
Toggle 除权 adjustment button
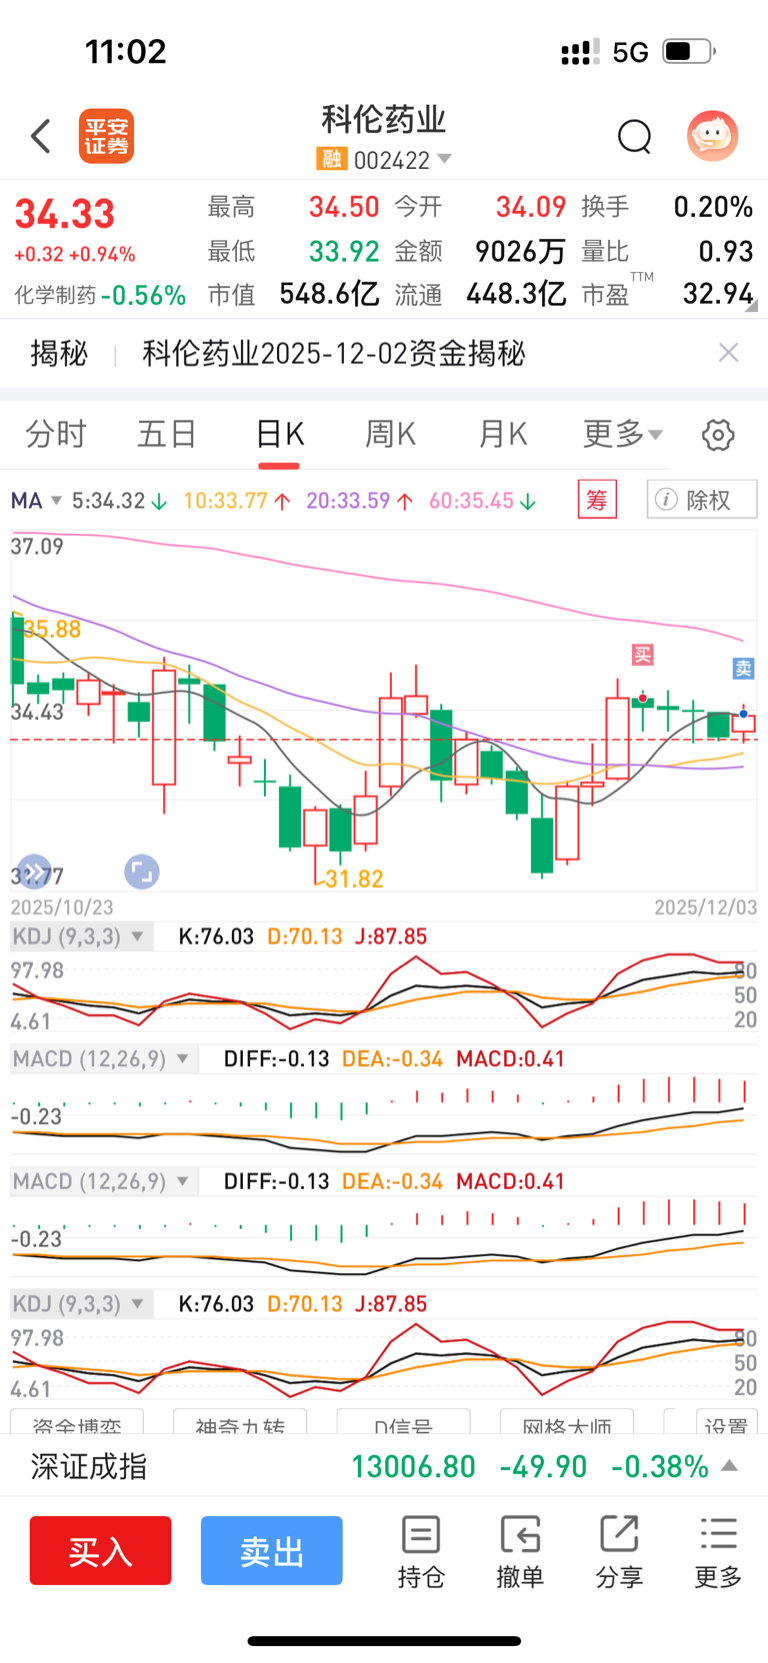tap(702, 499)
